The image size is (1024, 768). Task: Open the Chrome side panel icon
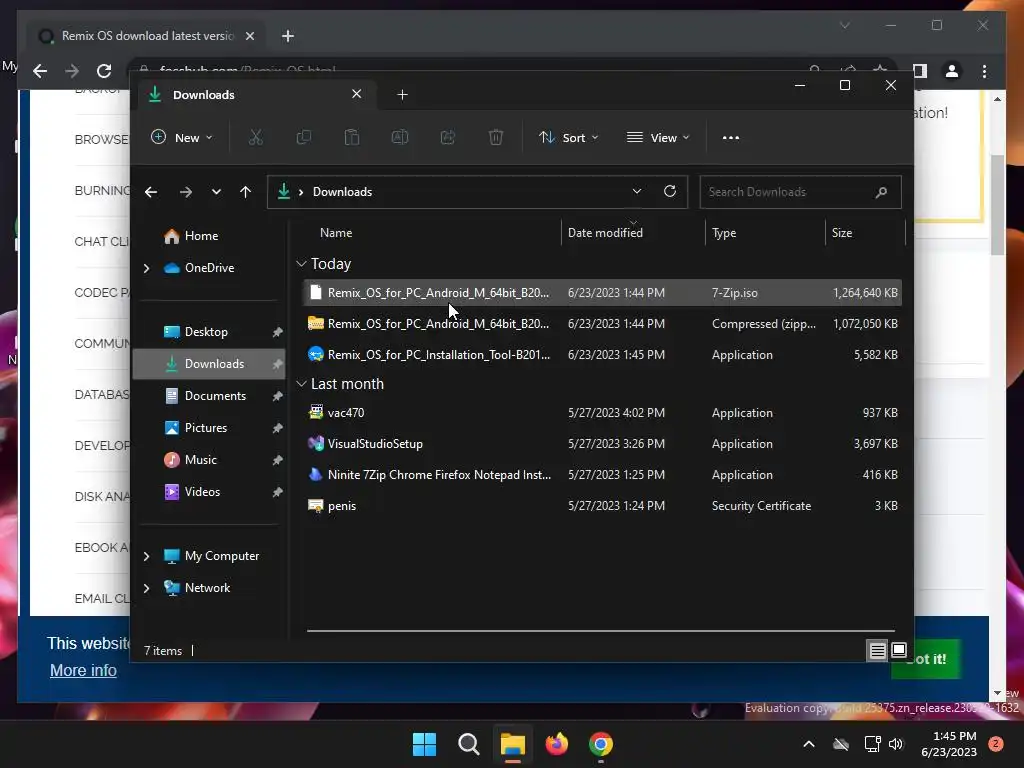920,71
